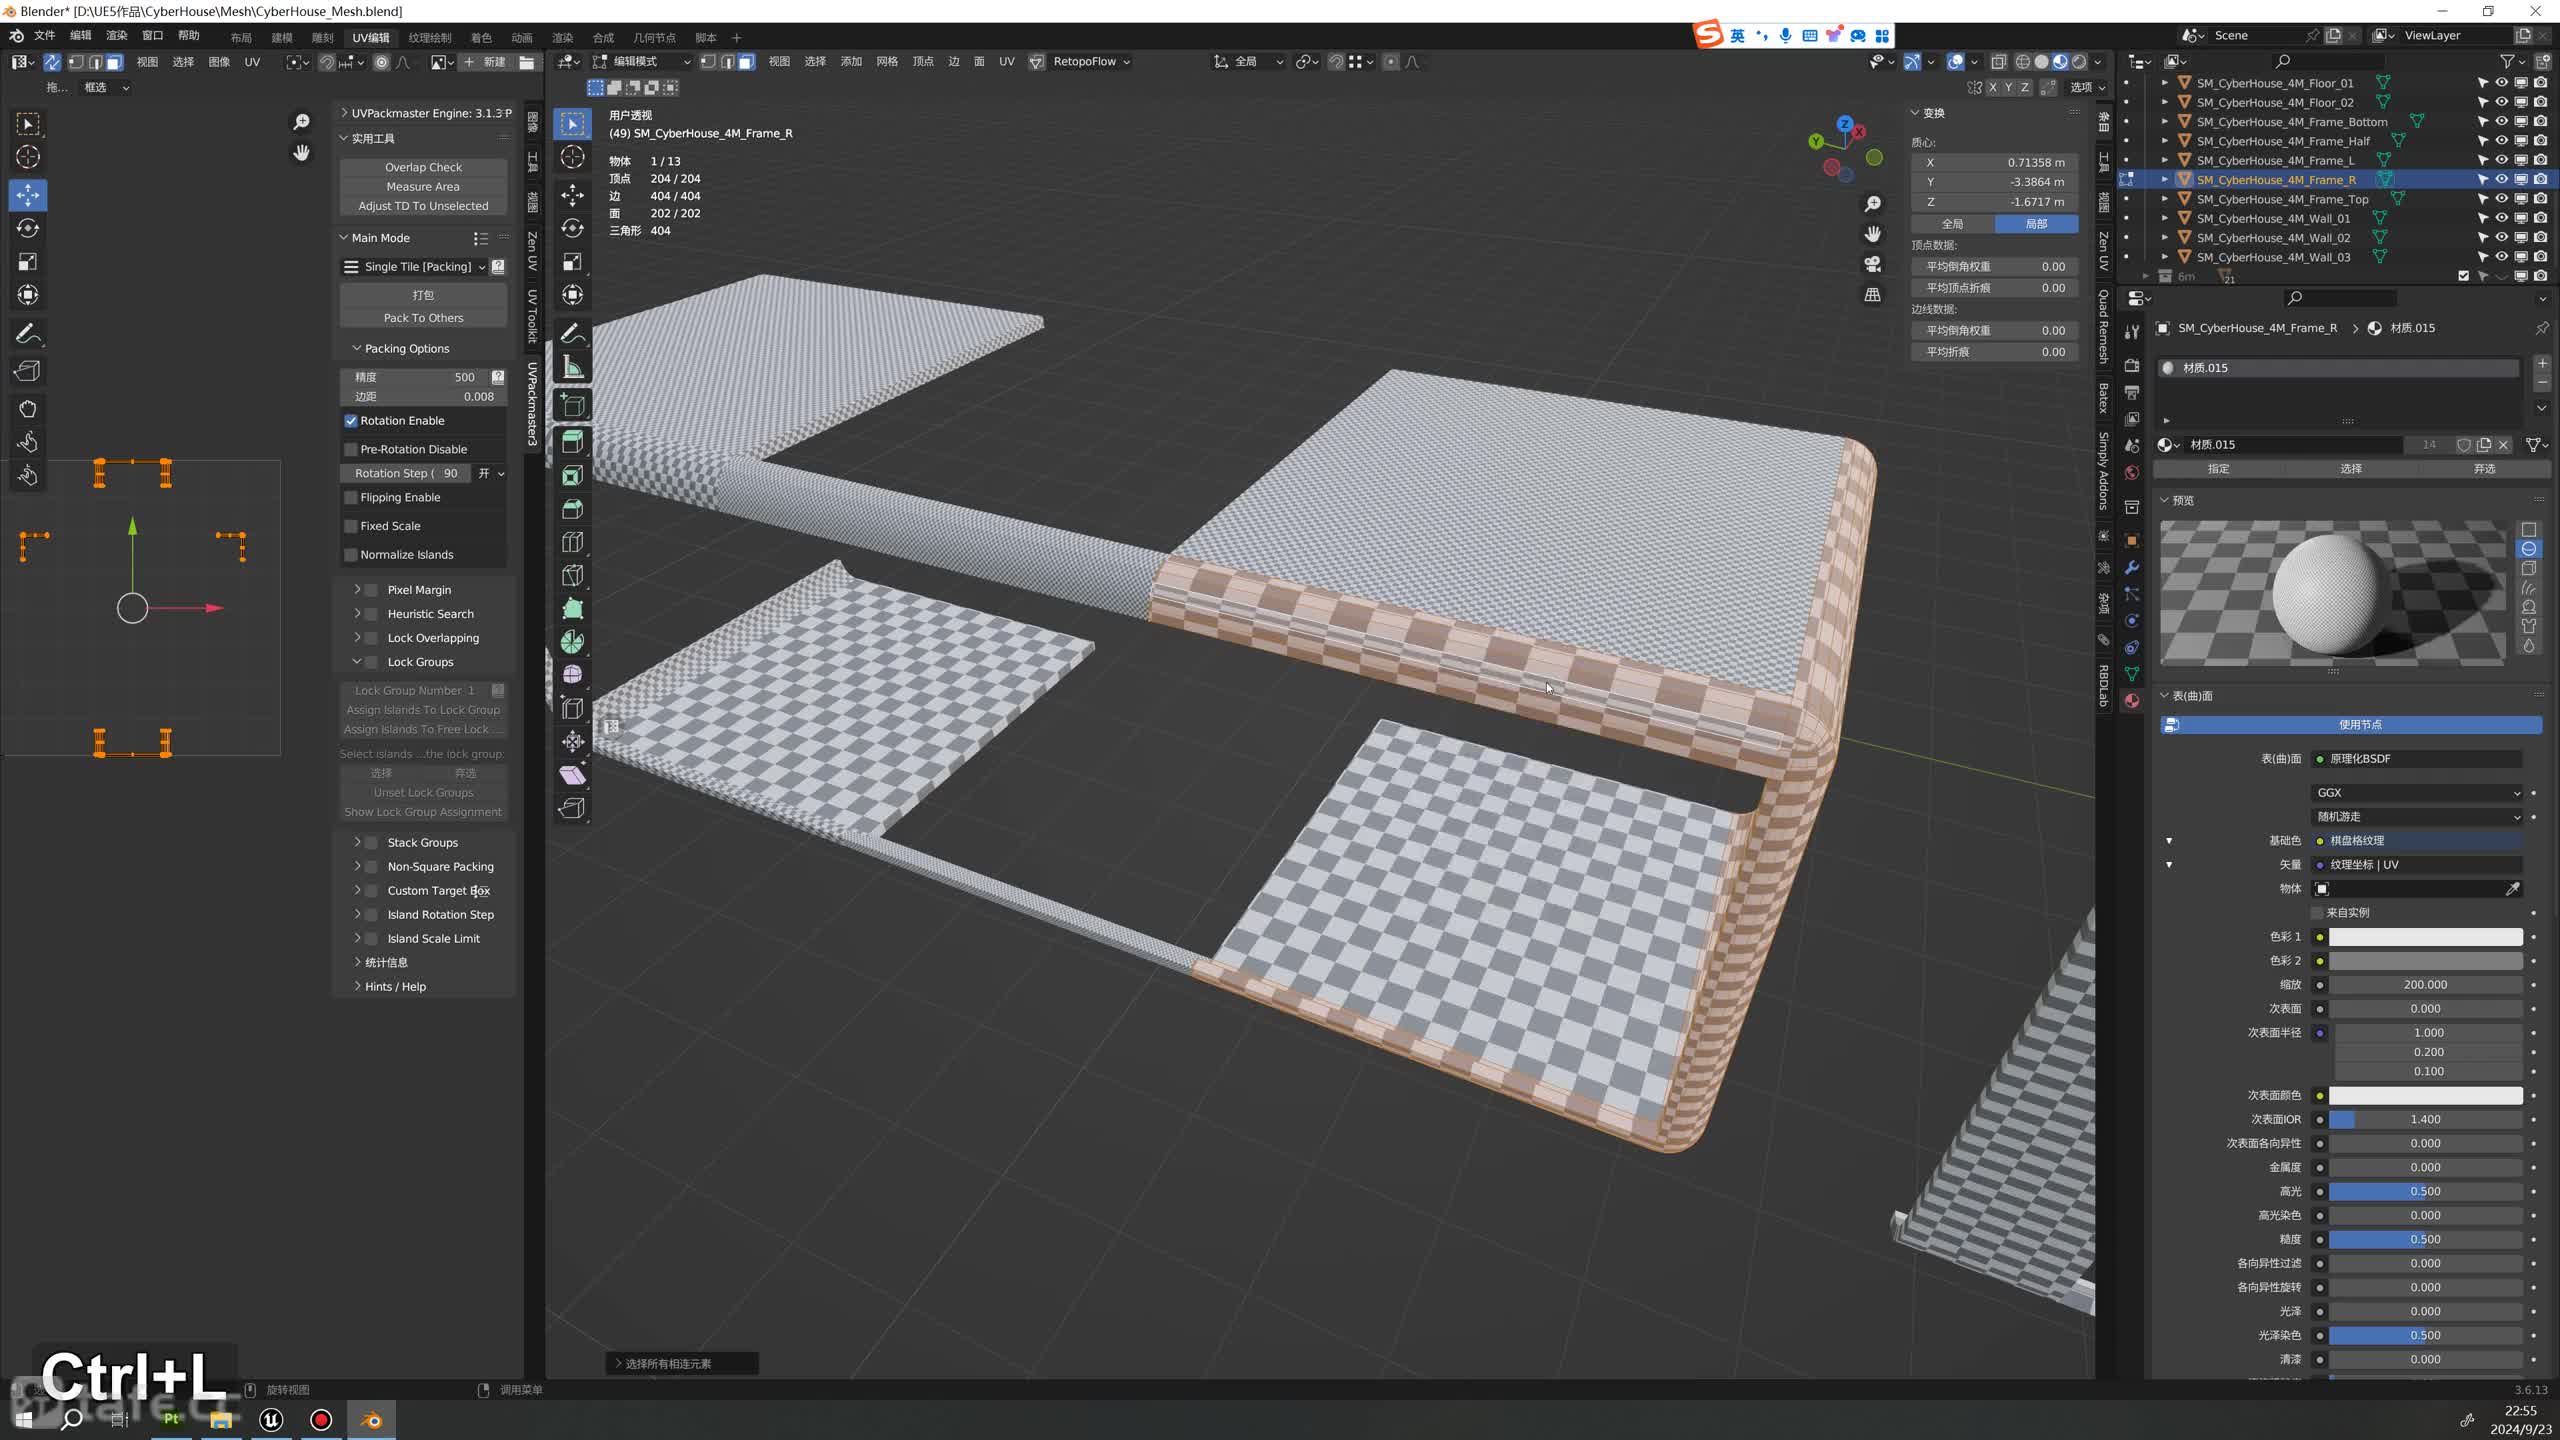Click the Overlap Check button
The height and width of the screenshot is (1440, 2560).
click(x=424, y=165)
